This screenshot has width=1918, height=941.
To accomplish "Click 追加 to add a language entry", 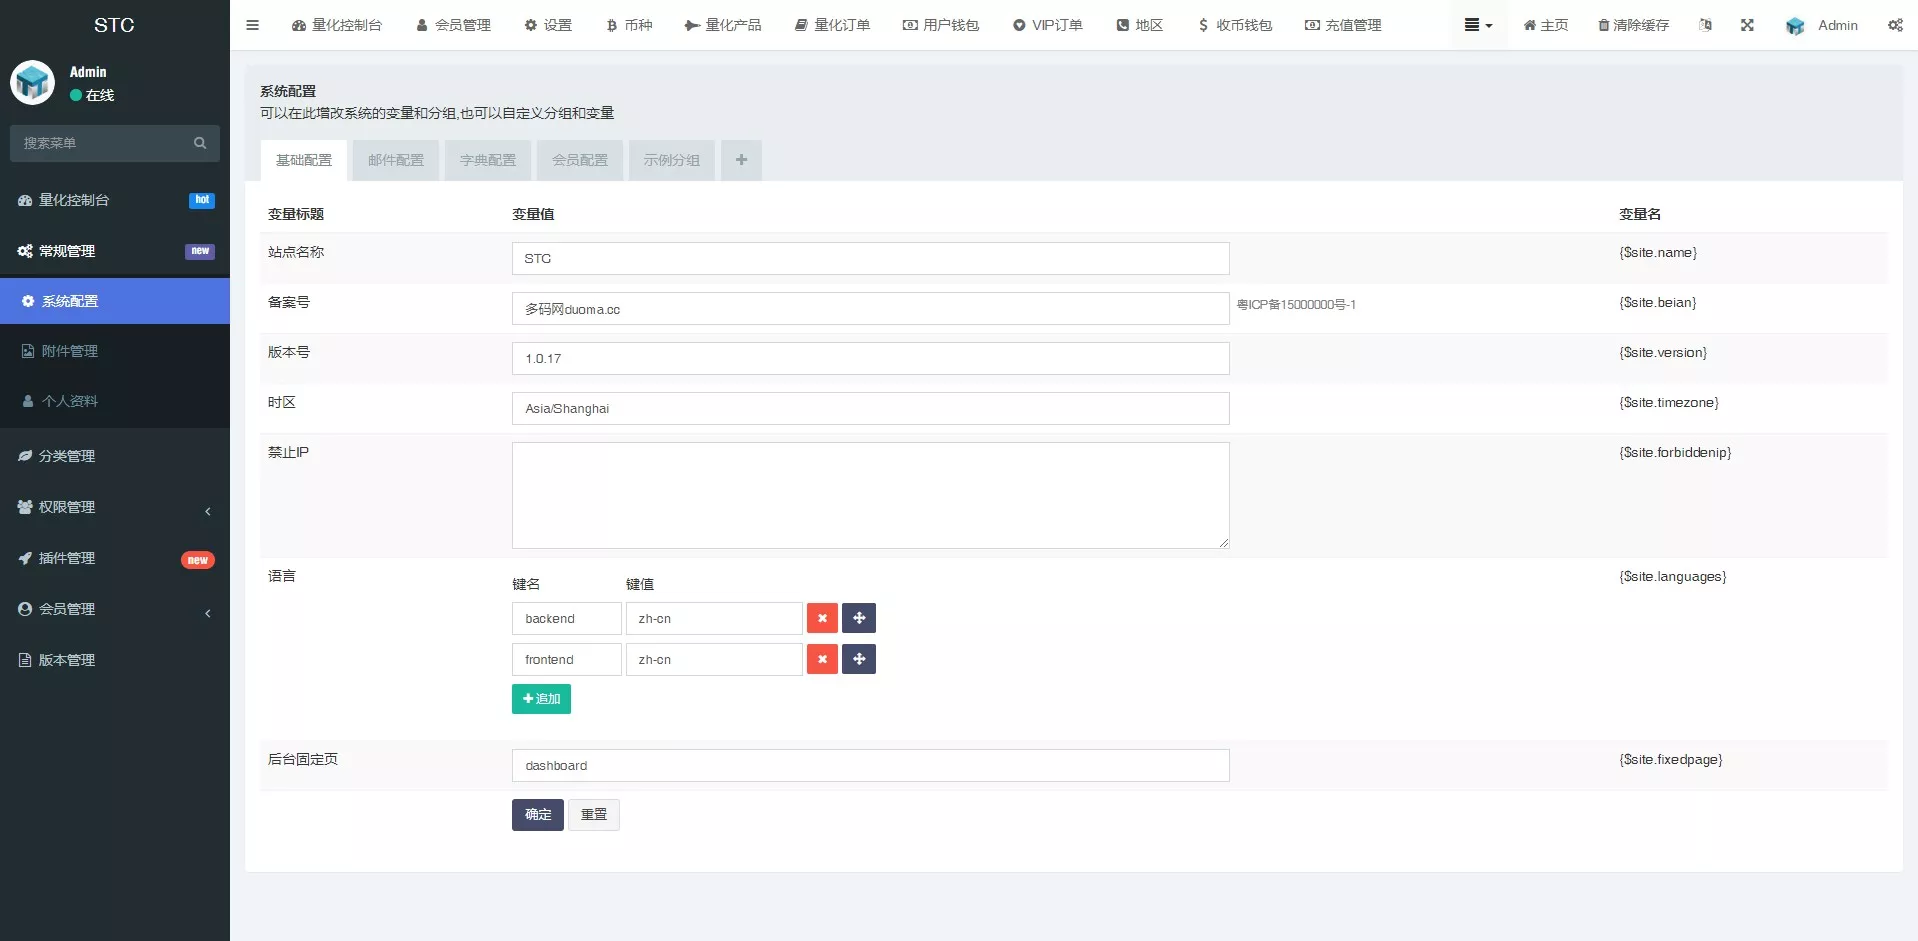I will [x=541, y=698].
